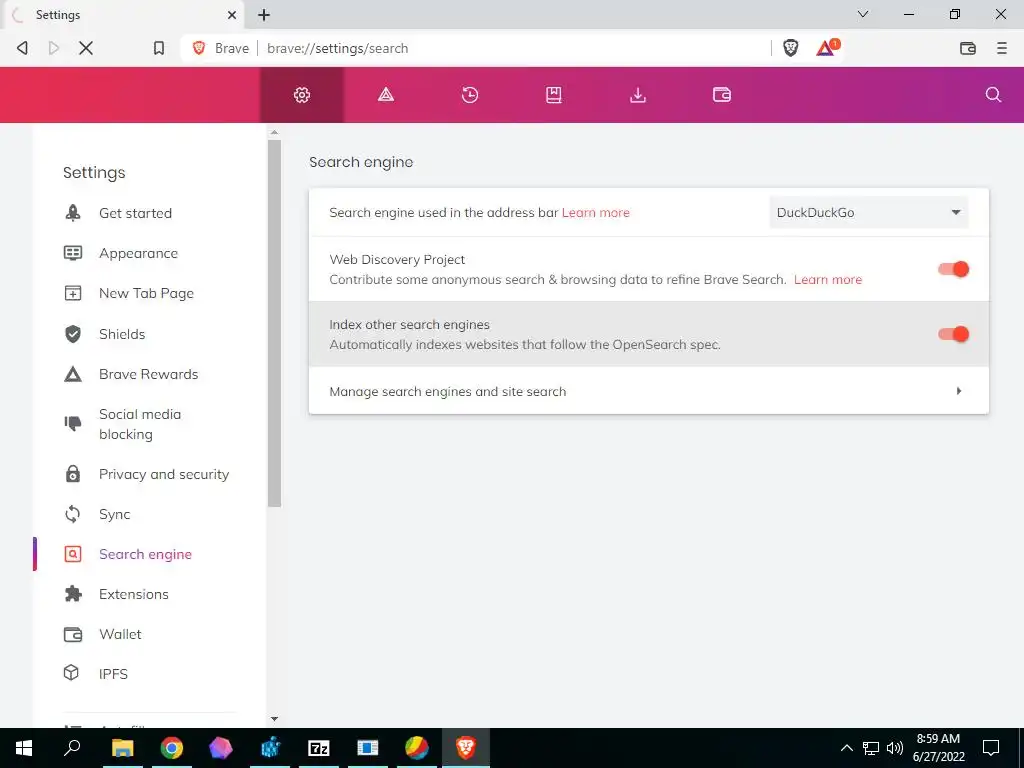Open Wallet icon in pink toolbar
This screenshot has width=1024, height=768.
pyautogui.click(x=722, y=95)
